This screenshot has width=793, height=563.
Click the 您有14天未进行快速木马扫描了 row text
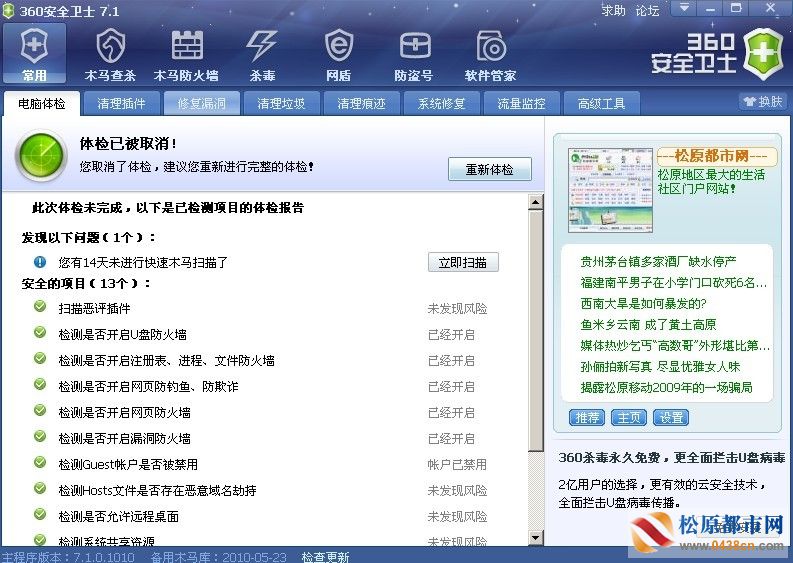click(143, 262)
